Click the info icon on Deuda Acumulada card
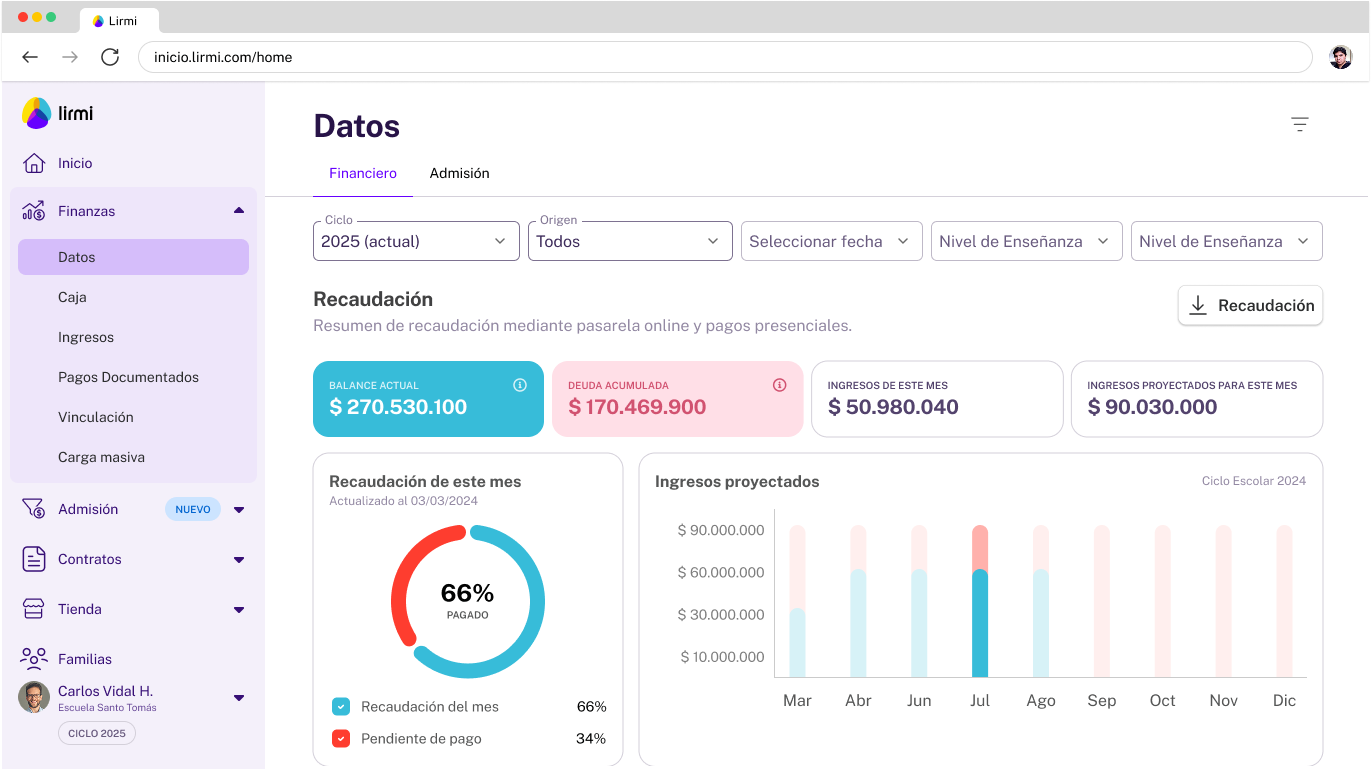Viewport: 1371px width, 769px height. 779,384
